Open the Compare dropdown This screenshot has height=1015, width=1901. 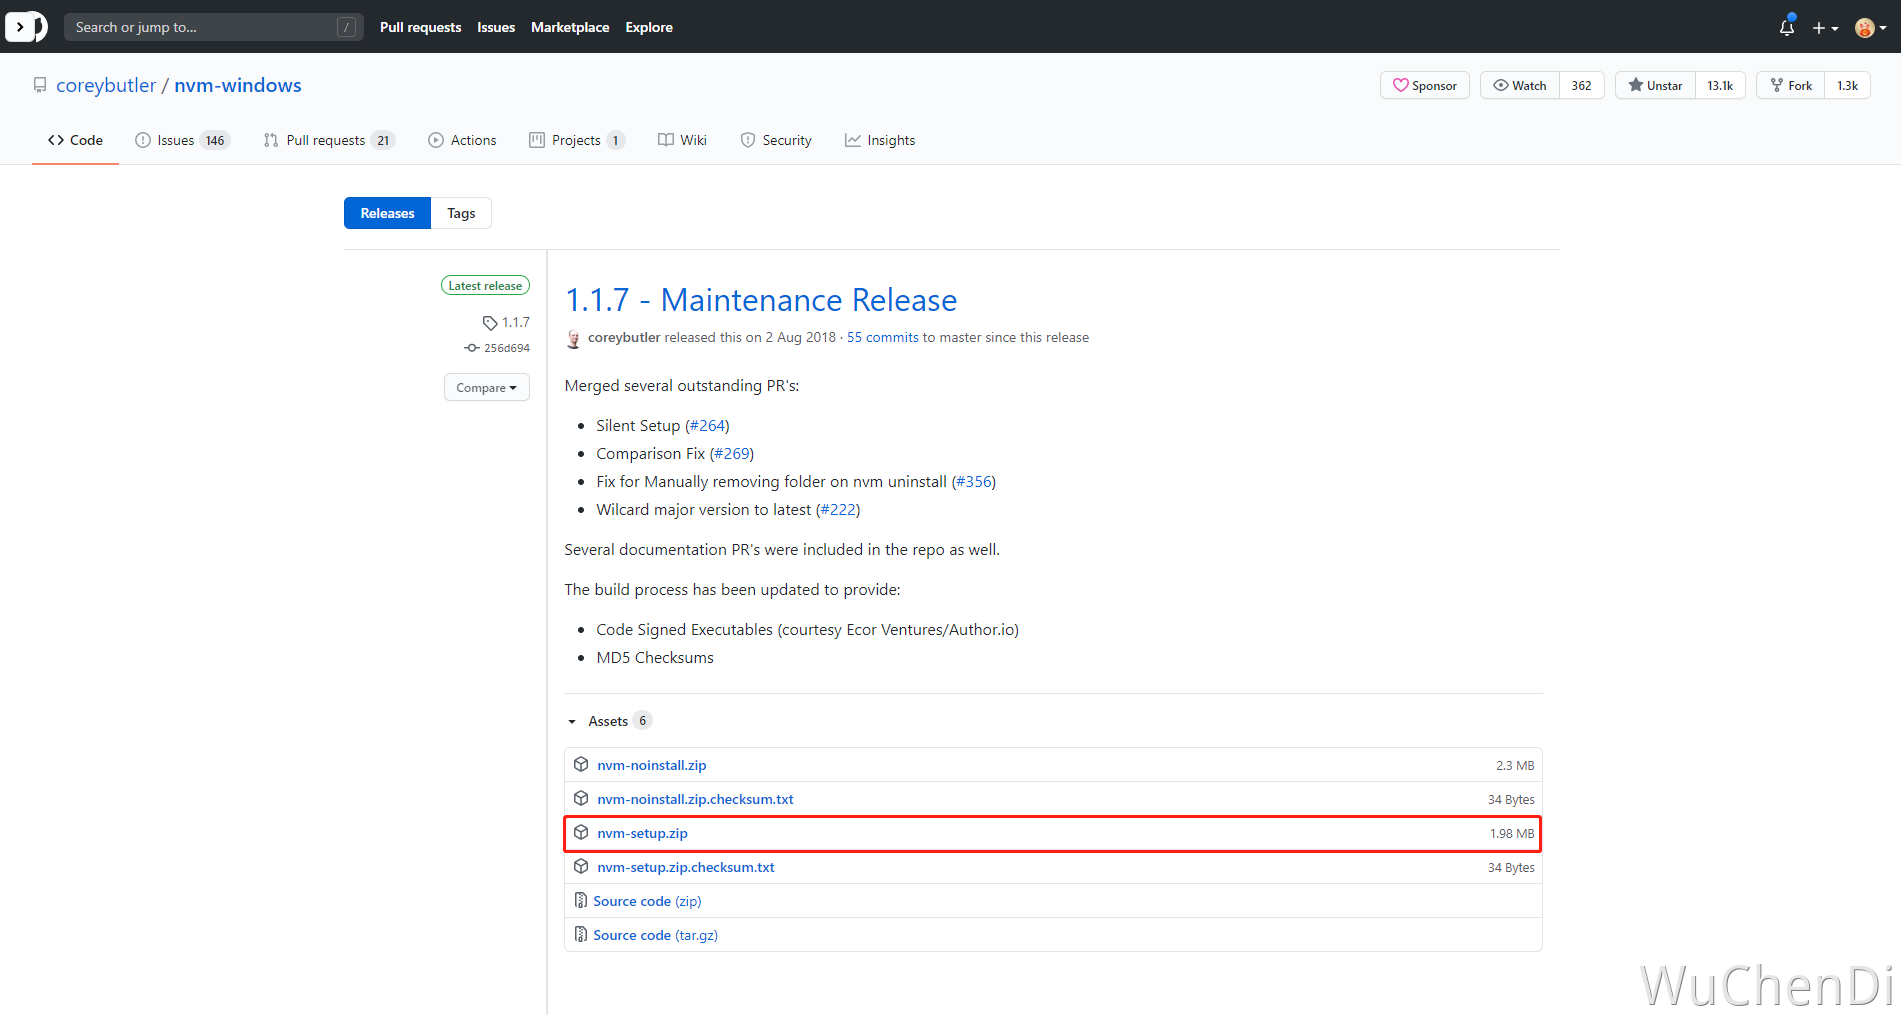487,388
